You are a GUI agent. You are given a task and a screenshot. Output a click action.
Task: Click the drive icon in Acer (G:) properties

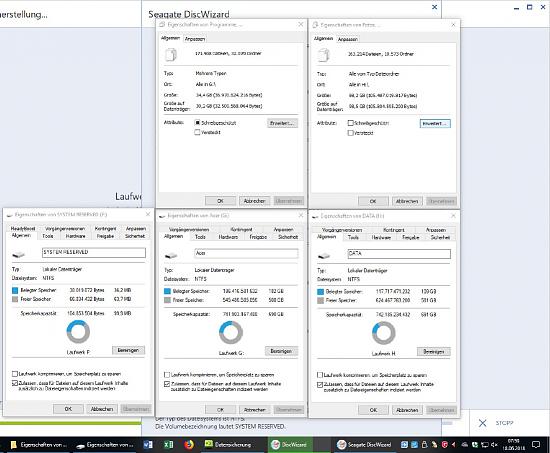click(x=171, y=255)
